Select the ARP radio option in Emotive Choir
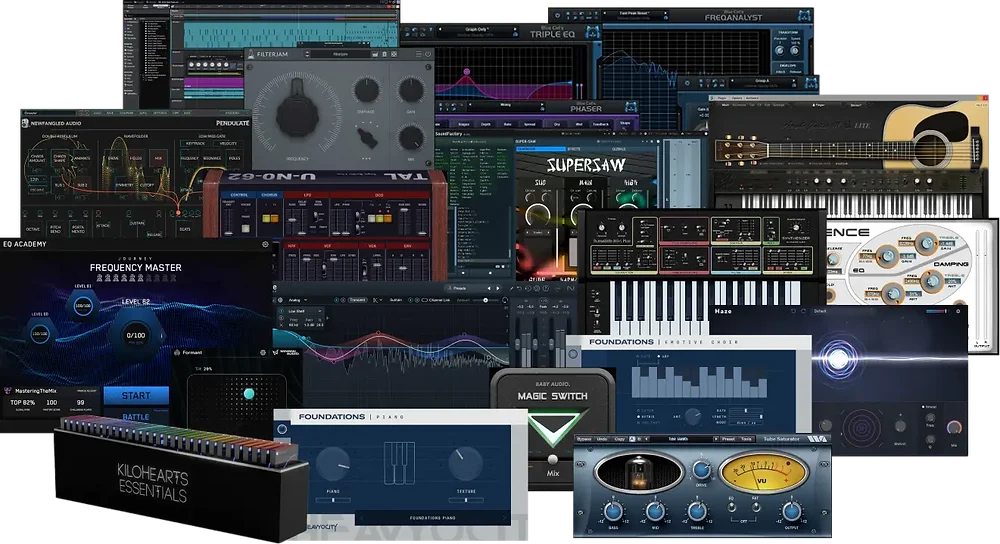Viewport: 1000px width, 544px height. pos(663,357)
